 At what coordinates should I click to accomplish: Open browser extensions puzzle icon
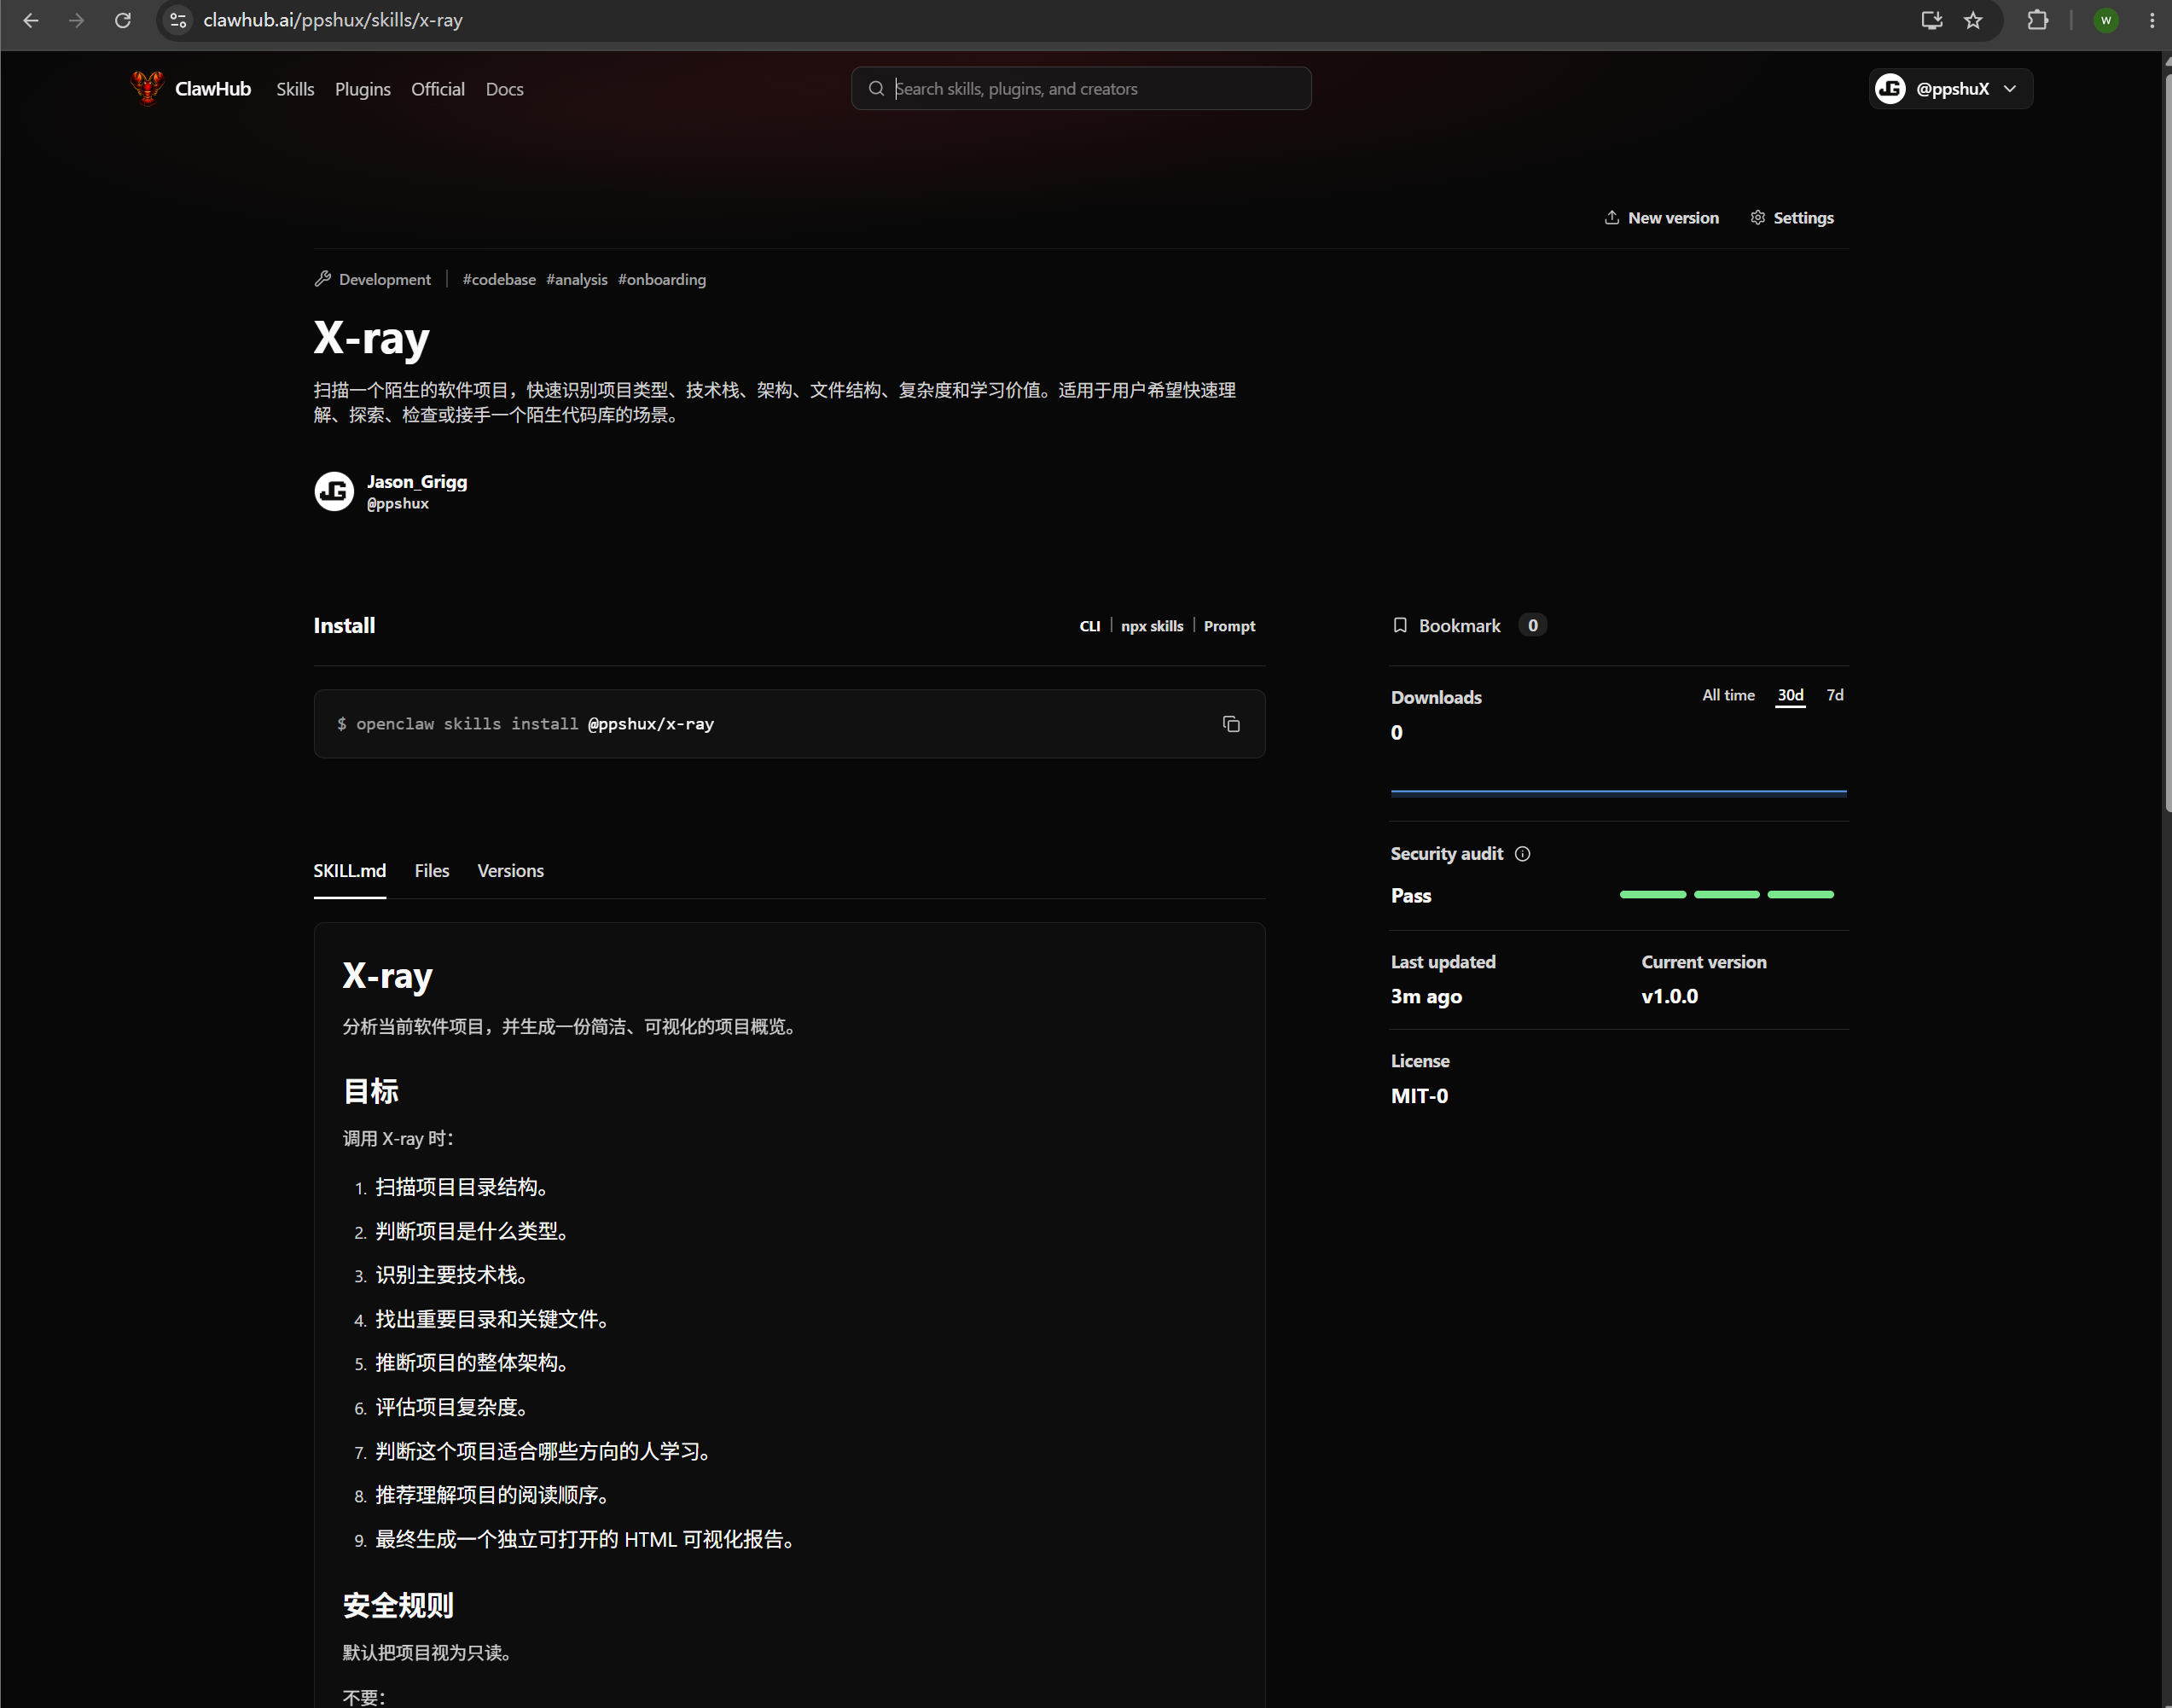(x=2037, y=20)
